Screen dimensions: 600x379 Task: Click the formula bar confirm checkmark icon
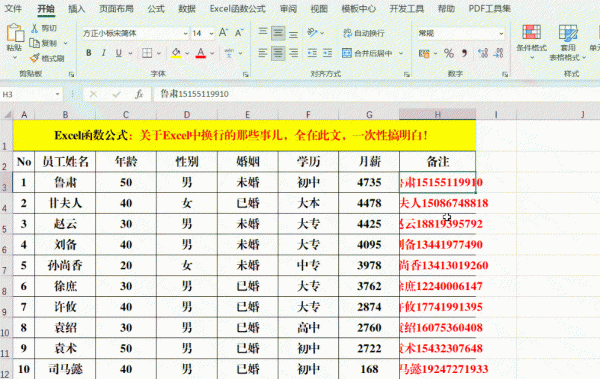click(116, 94)
